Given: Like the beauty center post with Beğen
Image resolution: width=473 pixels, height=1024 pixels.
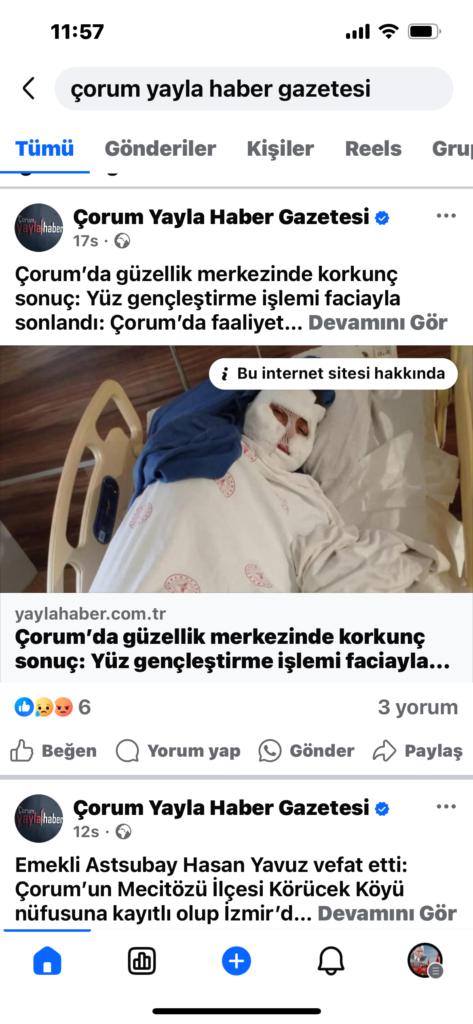Looking at the screenshot, I should (x=53, y=751).
